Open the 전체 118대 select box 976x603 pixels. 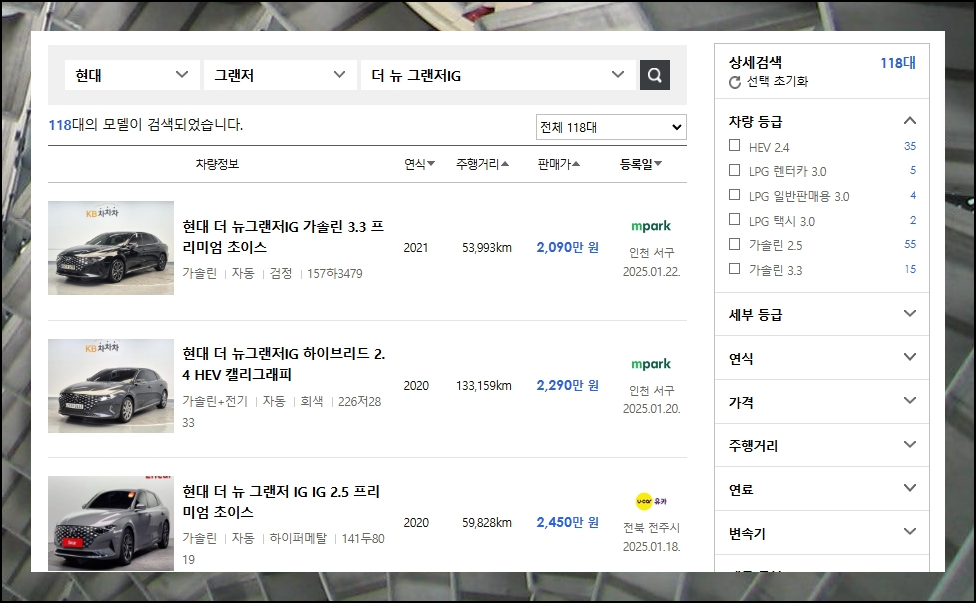pos(611,127)
